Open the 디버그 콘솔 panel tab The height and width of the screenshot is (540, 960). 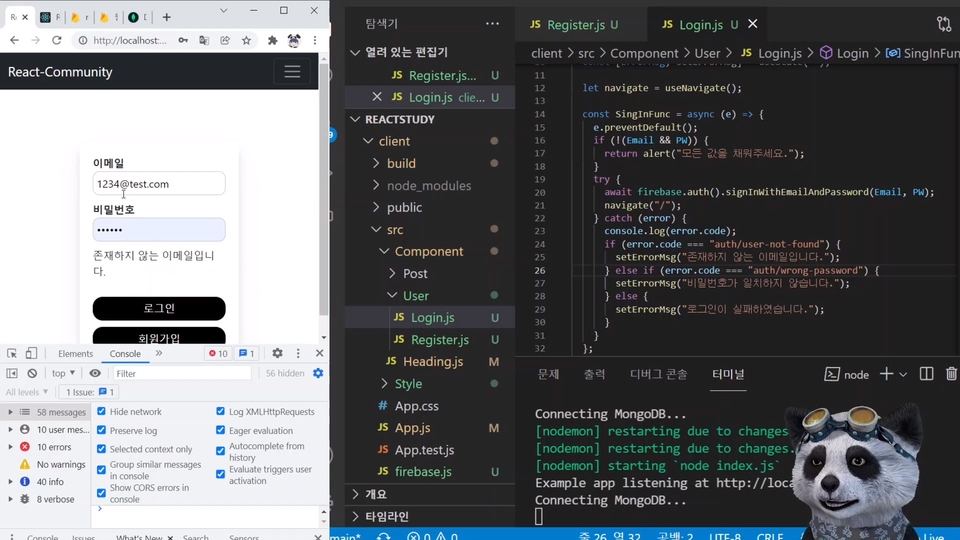[659, 374]
